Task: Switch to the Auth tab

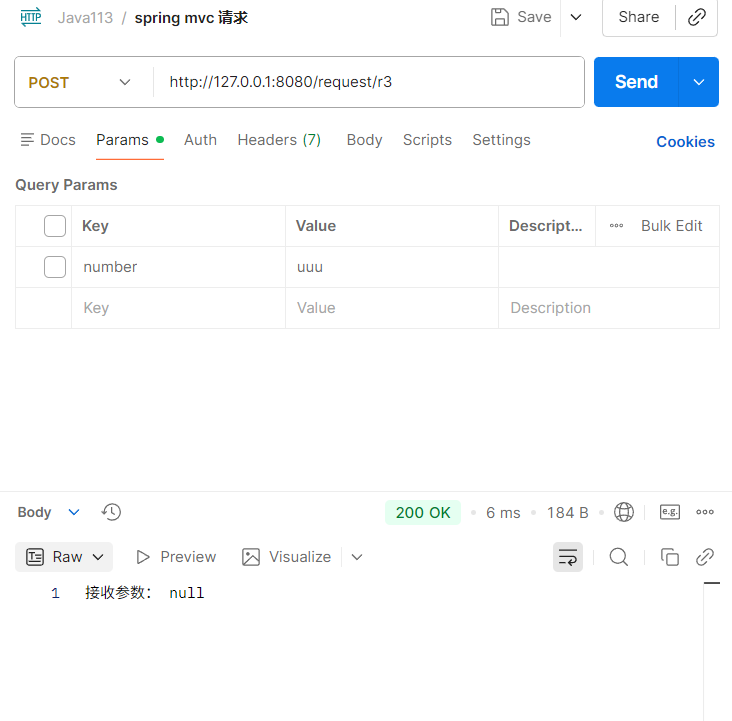Action: 200,140
